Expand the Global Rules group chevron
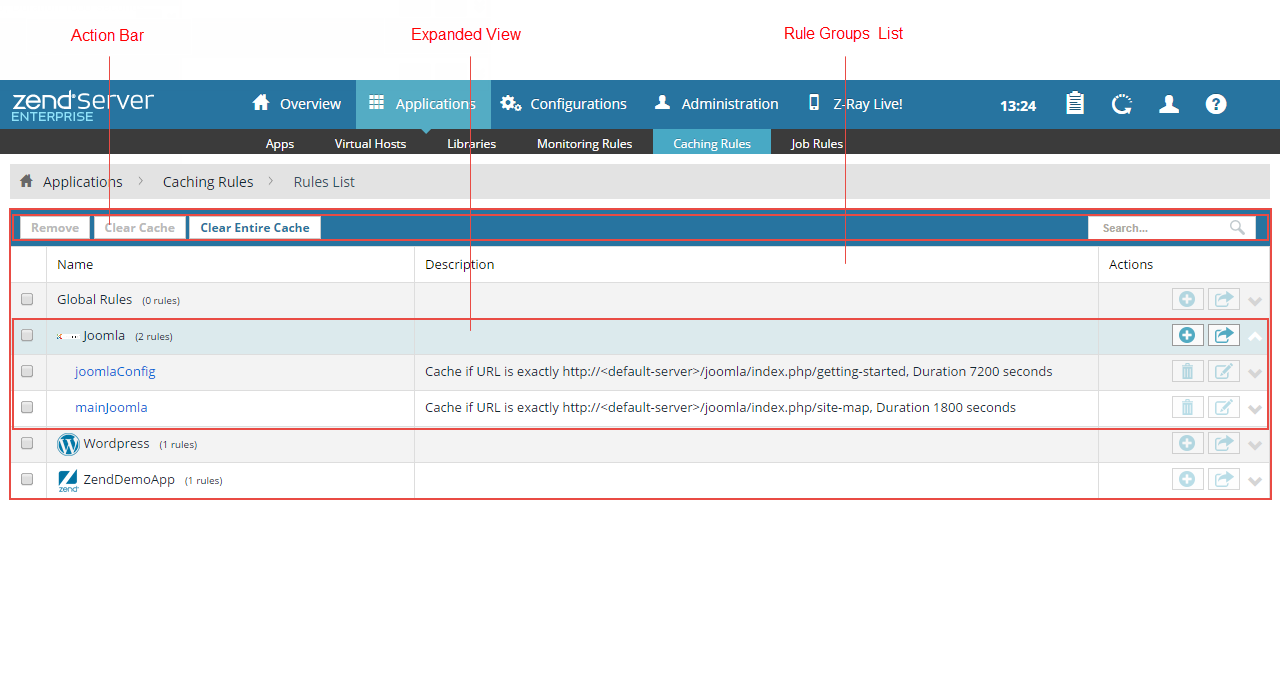Screen dimensions: 1280x686 [1255, 301]
